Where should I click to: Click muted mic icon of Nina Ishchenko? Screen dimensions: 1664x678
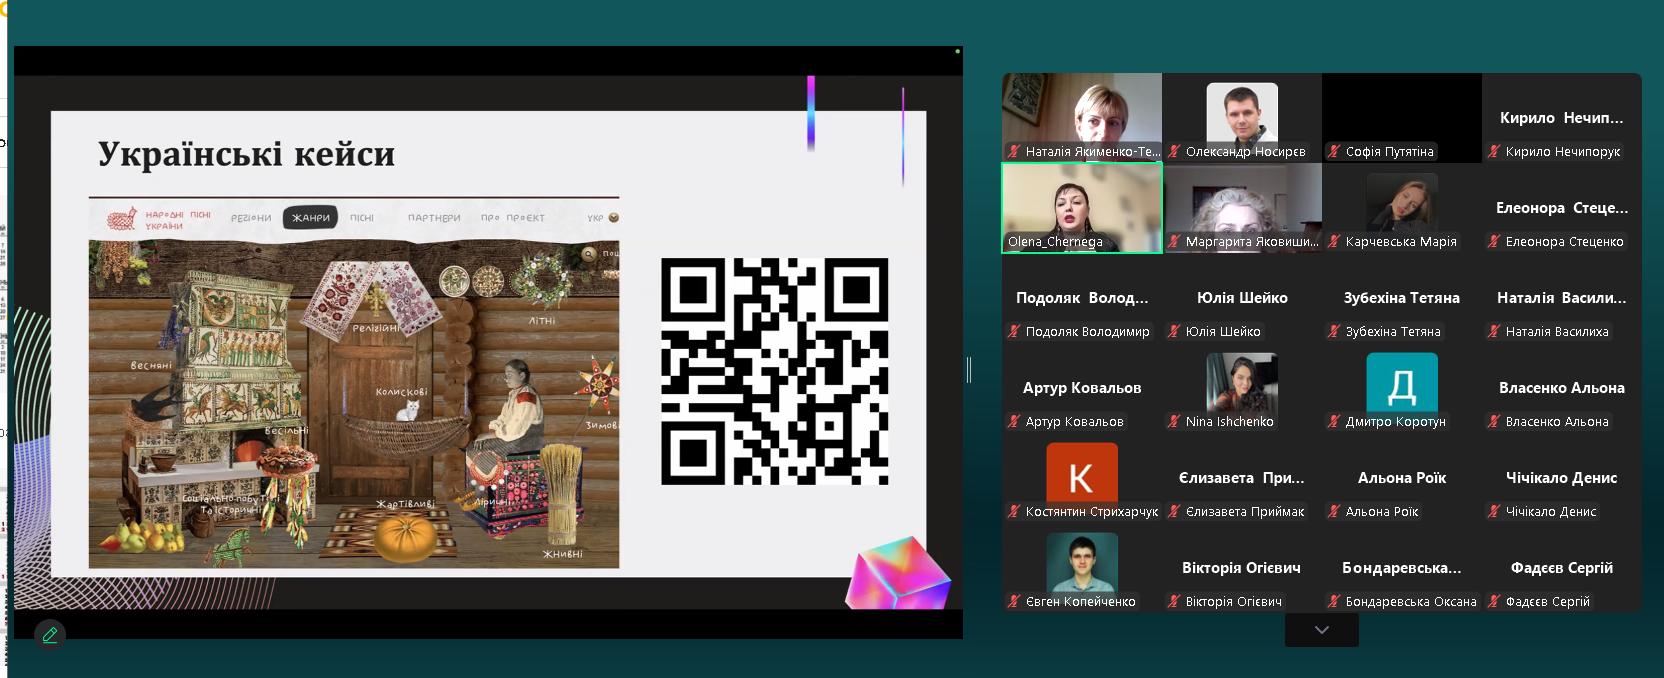[1174, 422]
